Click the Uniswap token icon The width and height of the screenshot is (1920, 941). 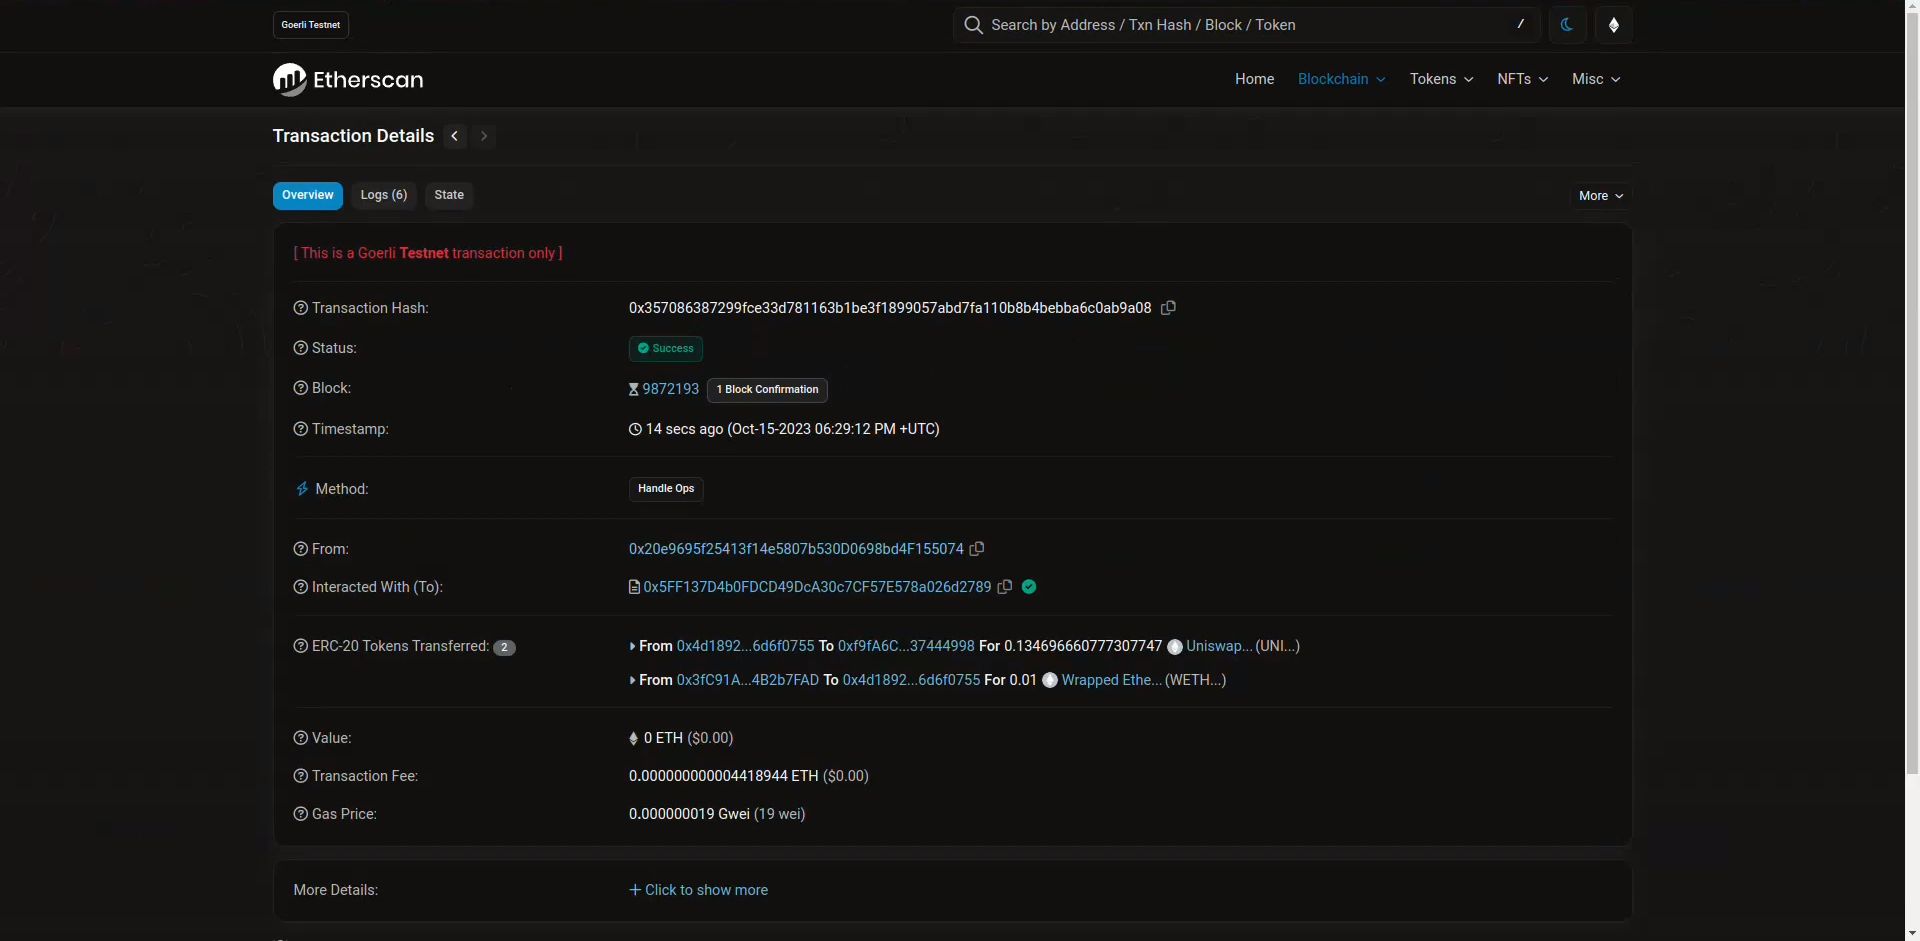1175,647
